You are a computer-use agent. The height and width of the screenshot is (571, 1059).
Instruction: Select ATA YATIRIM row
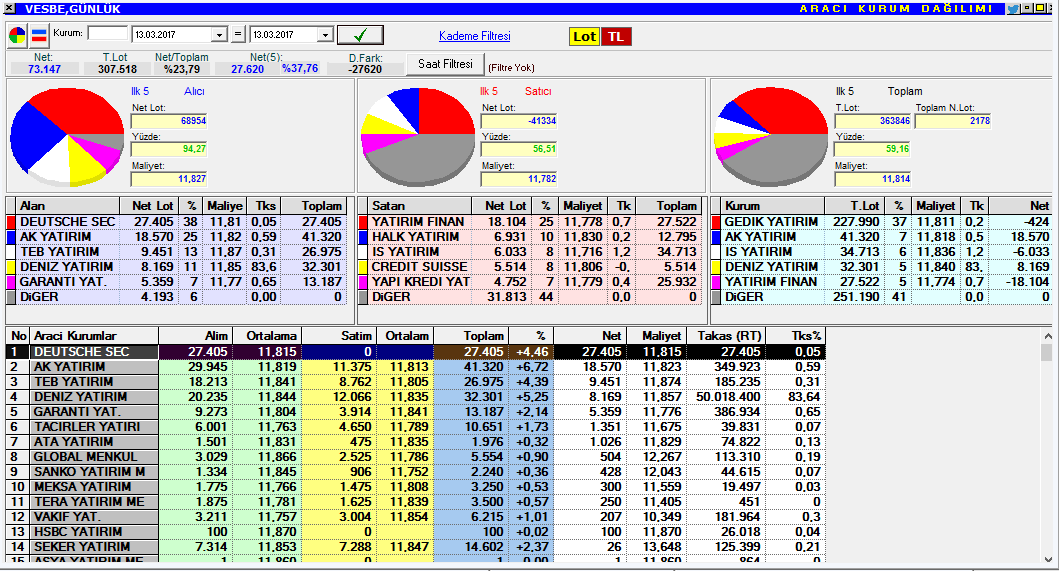pyautogui.click(x=415, y=442)
